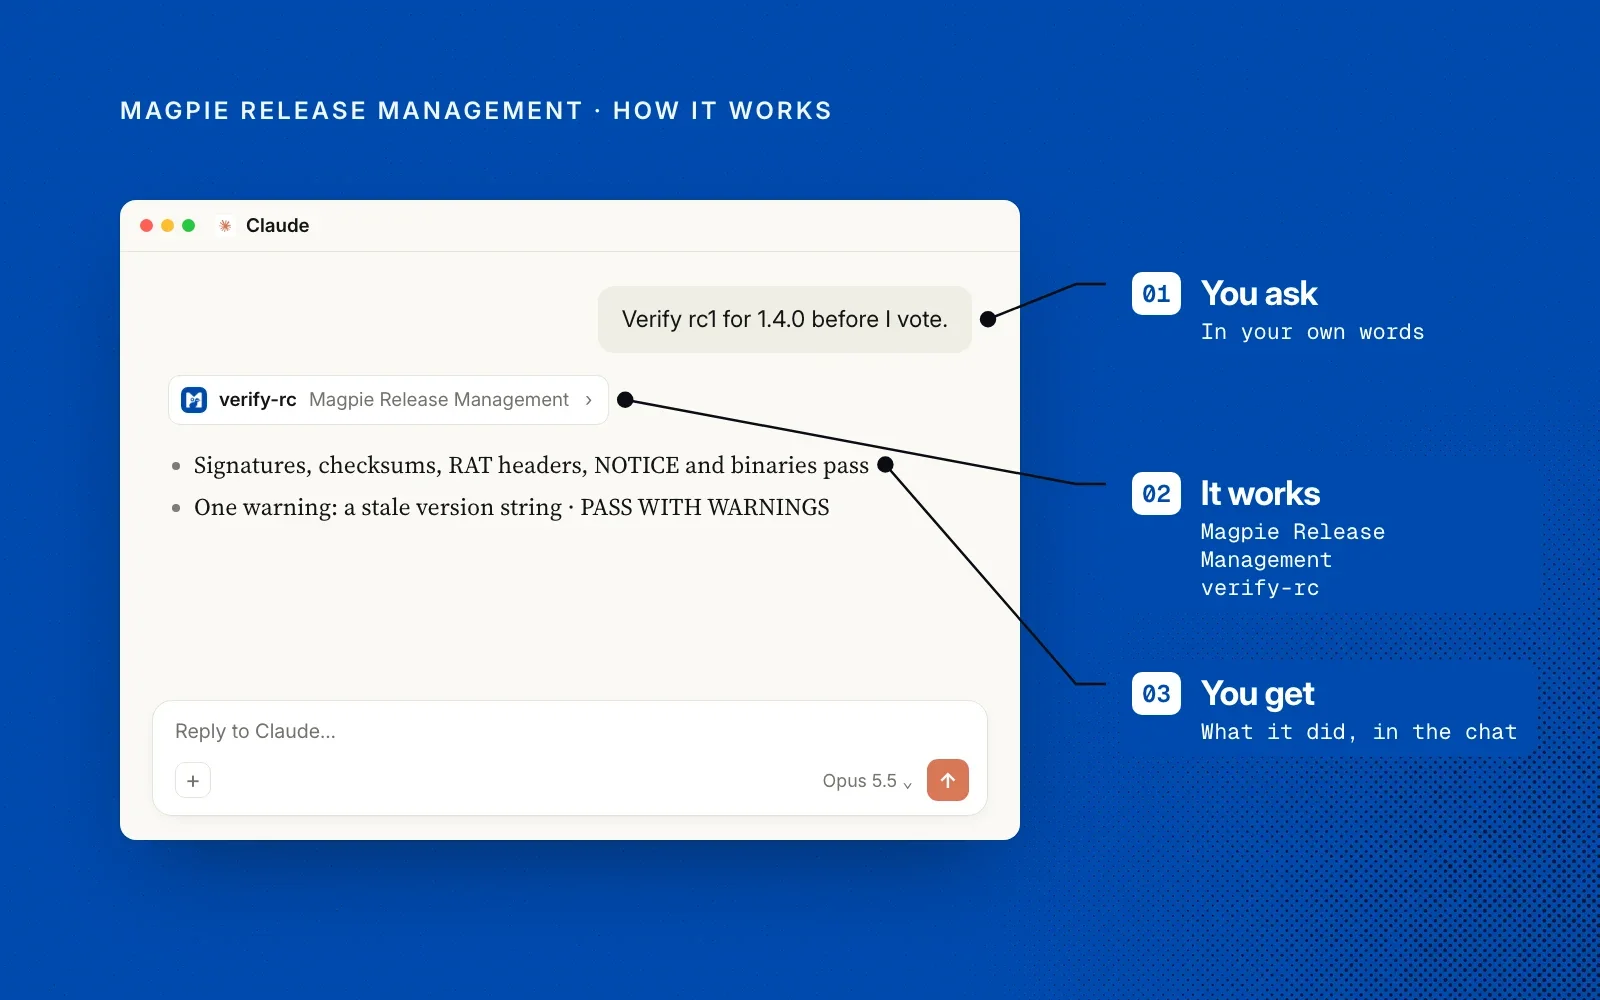Click the yellow minimize window button
Image resolution: width=1600 pixels, height=1000 pixels.
coord(167,226)
